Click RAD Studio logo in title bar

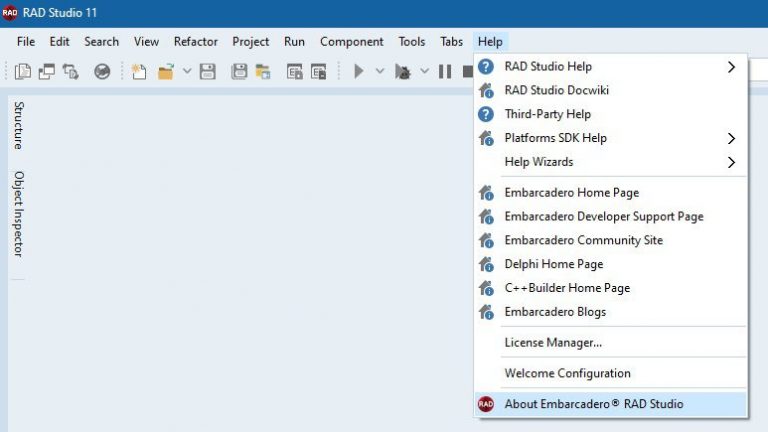point(10,13)
